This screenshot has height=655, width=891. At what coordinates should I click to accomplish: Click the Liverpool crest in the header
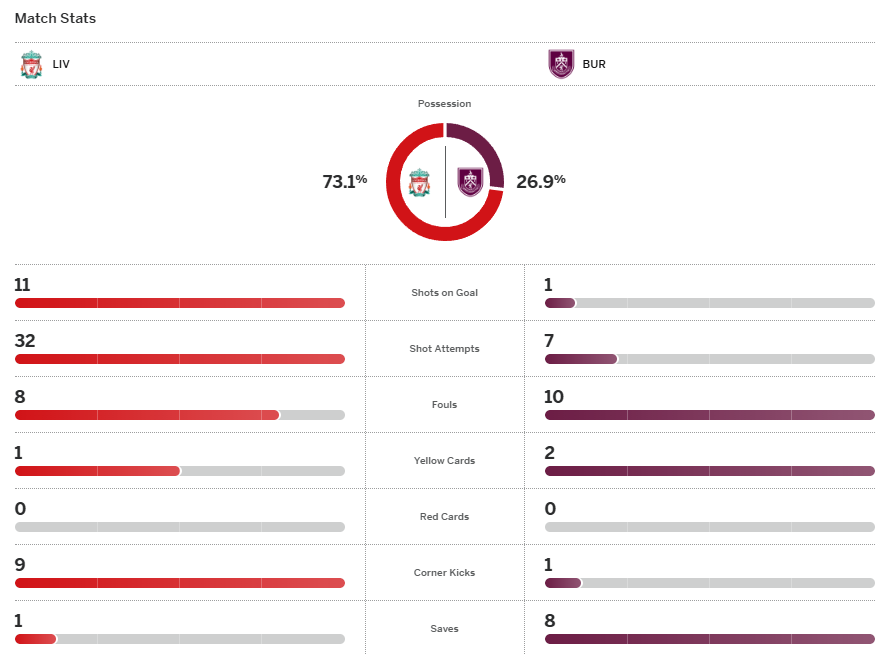[31, 64]
